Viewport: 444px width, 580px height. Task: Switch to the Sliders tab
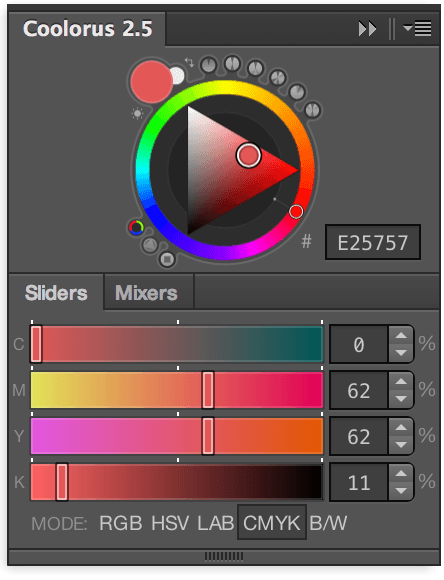[x=56, y=293]
